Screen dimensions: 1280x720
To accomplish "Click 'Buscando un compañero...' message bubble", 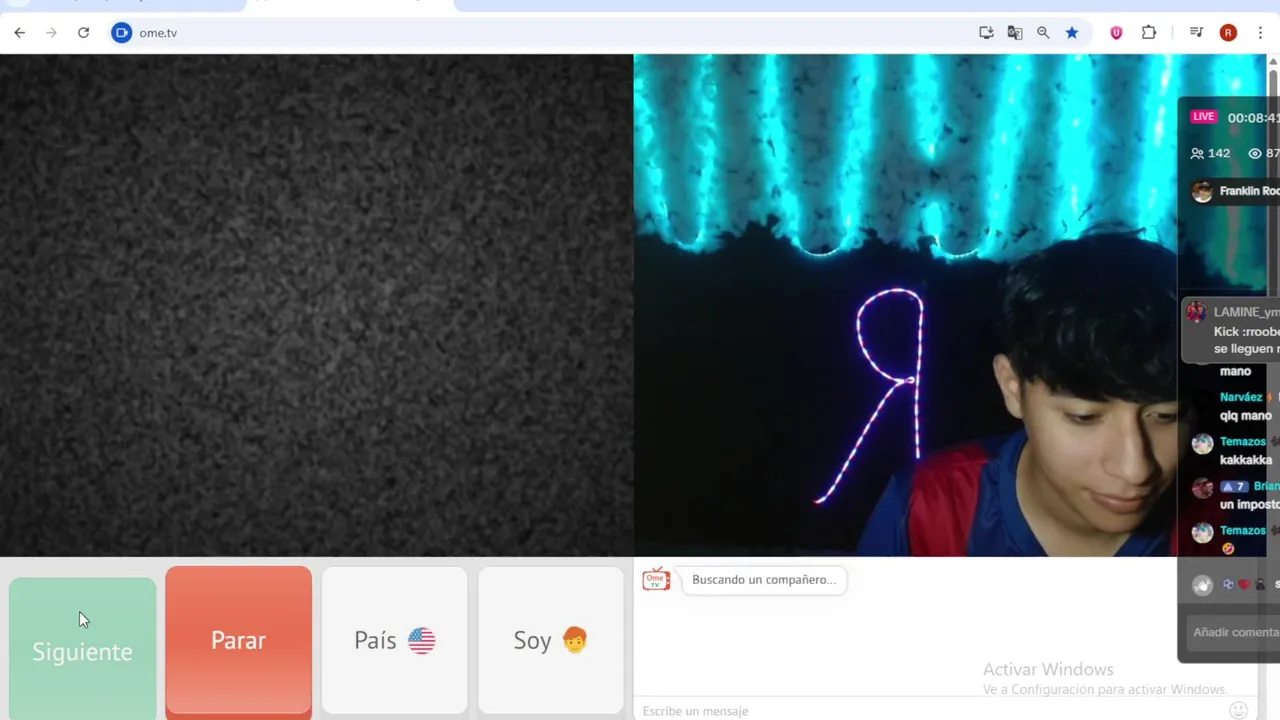I will 764,580.
